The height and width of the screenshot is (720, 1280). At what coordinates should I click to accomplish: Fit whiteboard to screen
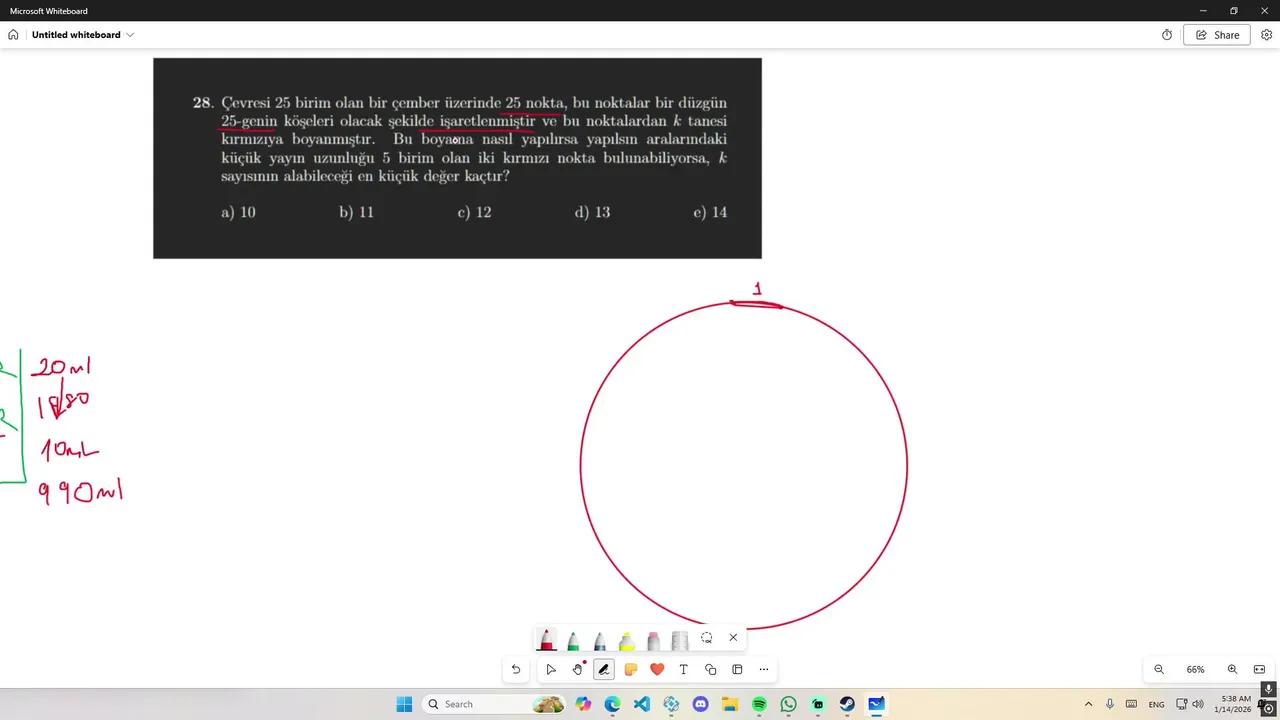(1259, 669)
